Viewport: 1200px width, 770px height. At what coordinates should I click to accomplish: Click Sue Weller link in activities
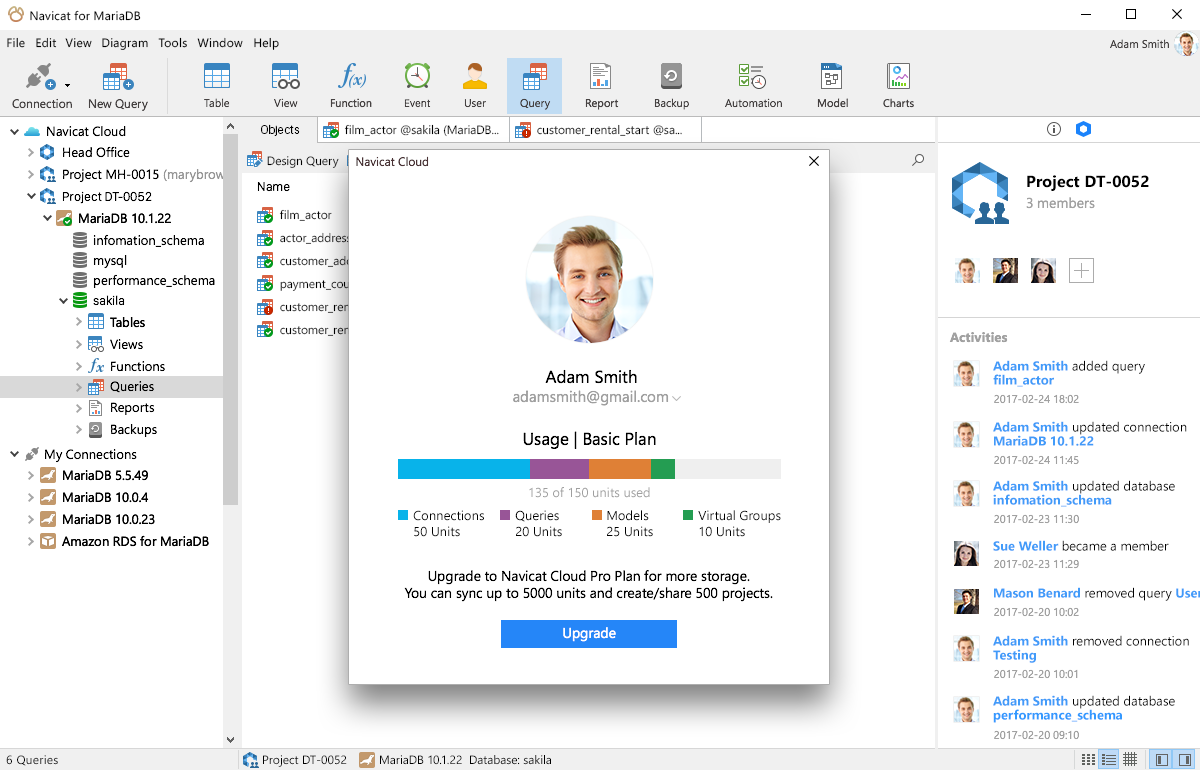[1025, 546]
